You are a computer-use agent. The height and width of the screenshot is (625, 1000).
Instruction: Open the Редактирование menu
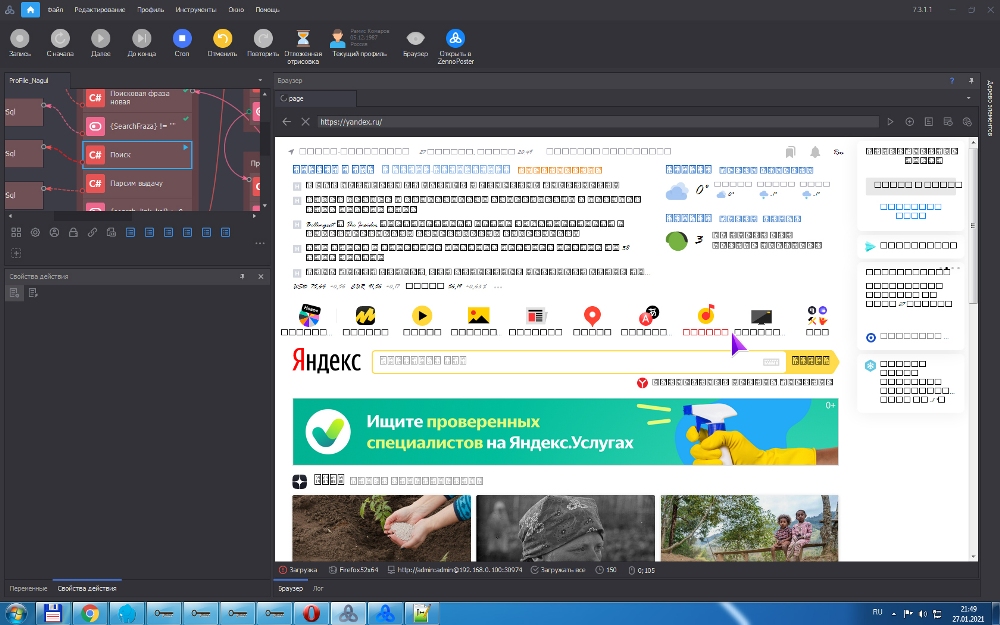99,10
